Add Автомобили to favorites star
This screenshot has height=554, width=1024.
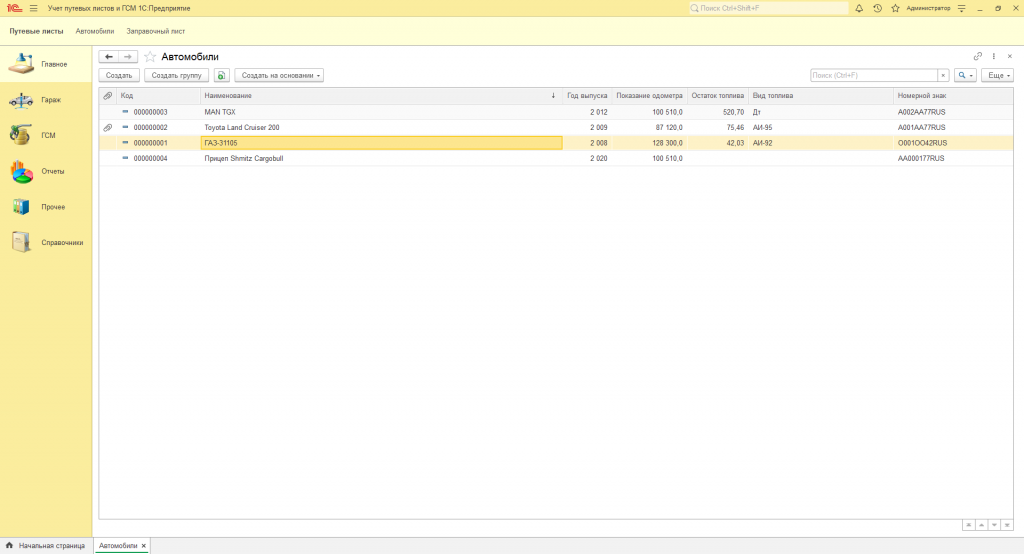coord(150,57)
